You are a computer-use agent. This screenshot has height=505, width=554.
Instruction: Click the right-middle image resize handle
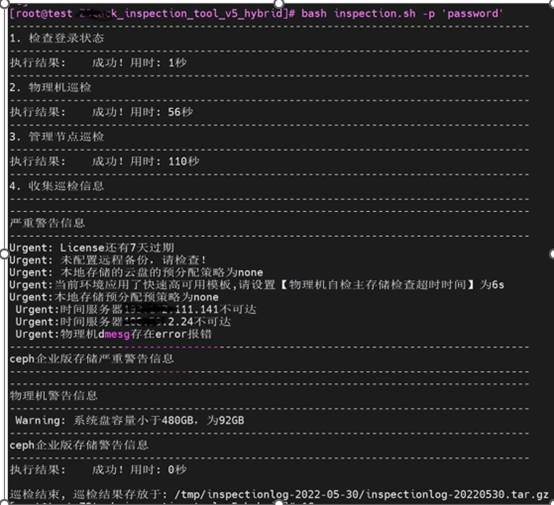point(552,254)
